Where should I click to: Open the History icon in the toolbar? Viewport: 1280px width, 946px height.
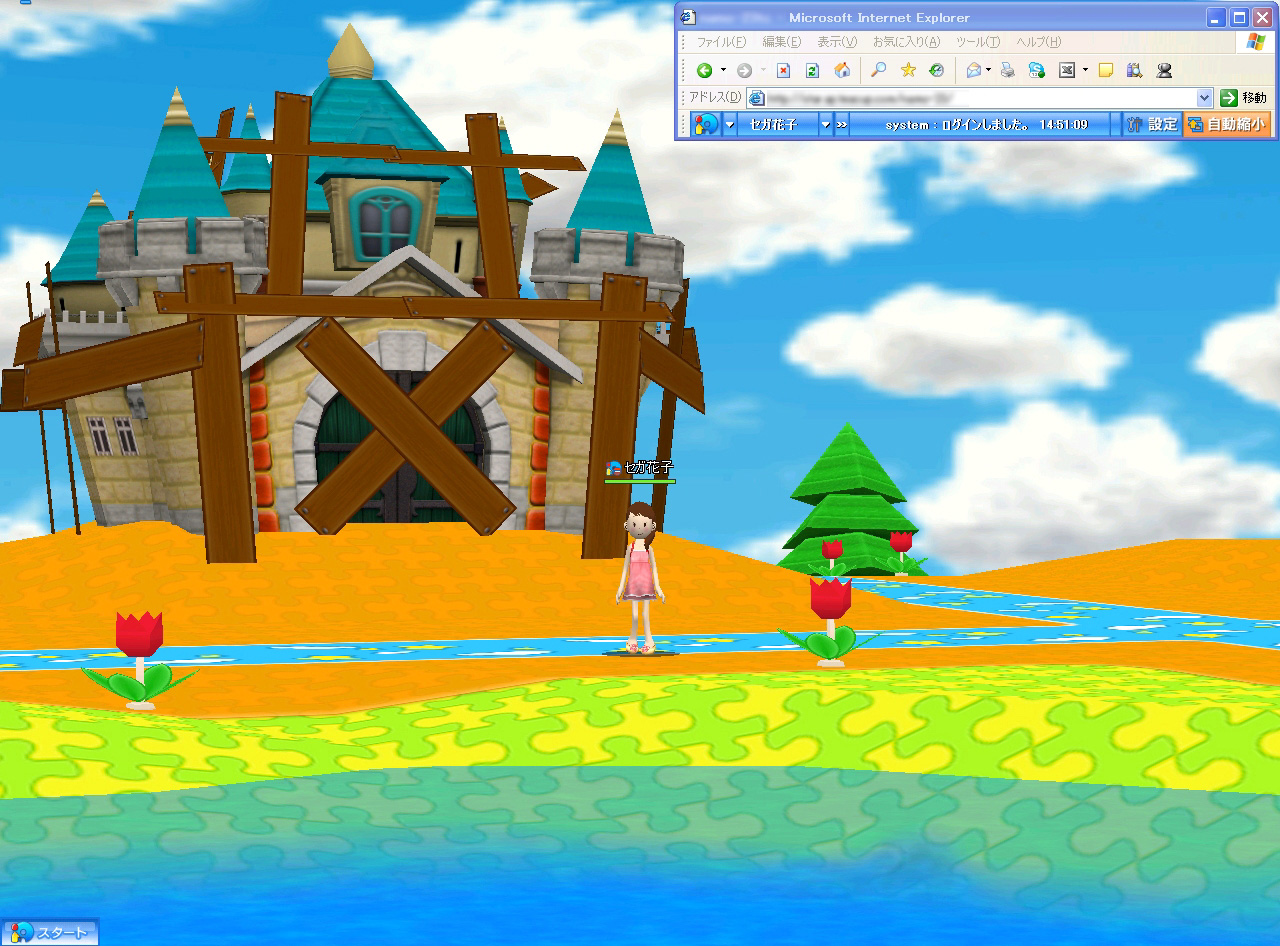coord(937,70)
